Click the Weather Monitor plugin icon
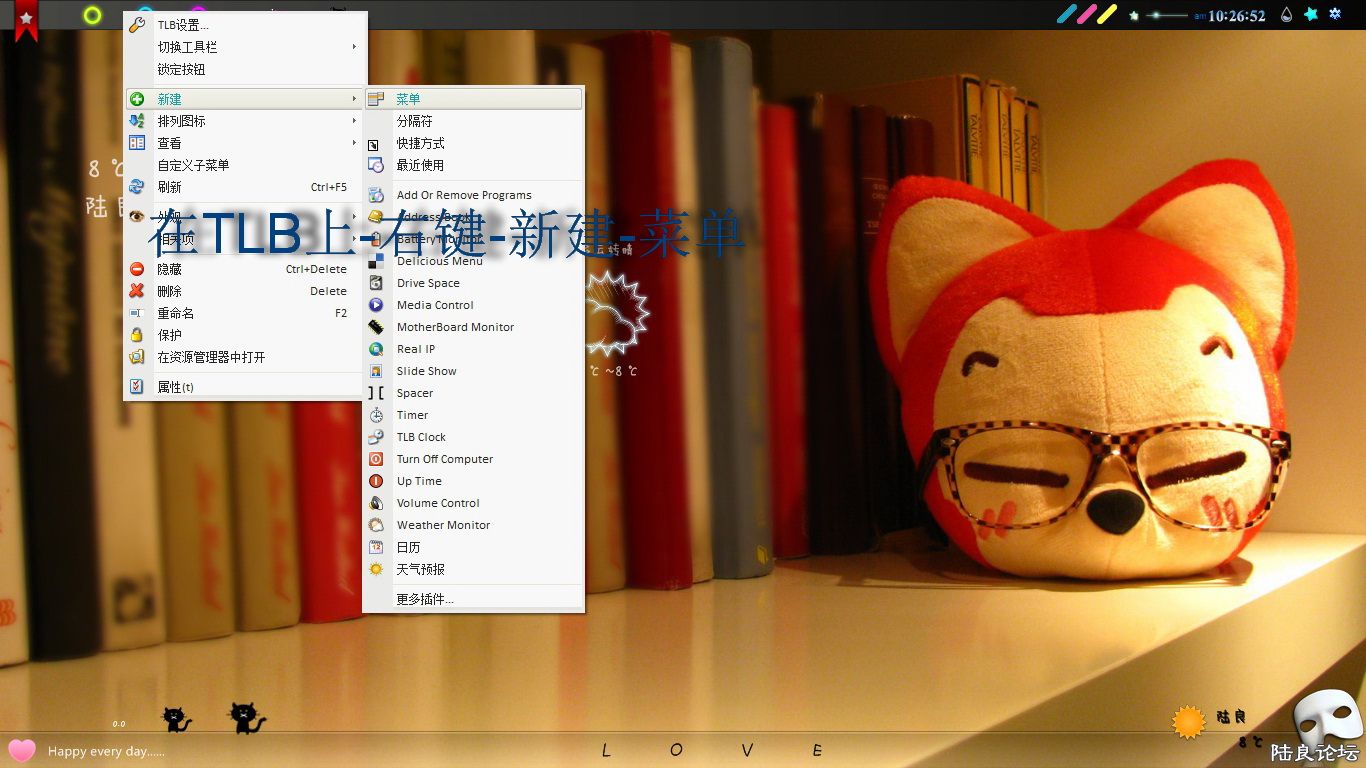The width and height of the screenshot is (1366, 768). [376, 525]
